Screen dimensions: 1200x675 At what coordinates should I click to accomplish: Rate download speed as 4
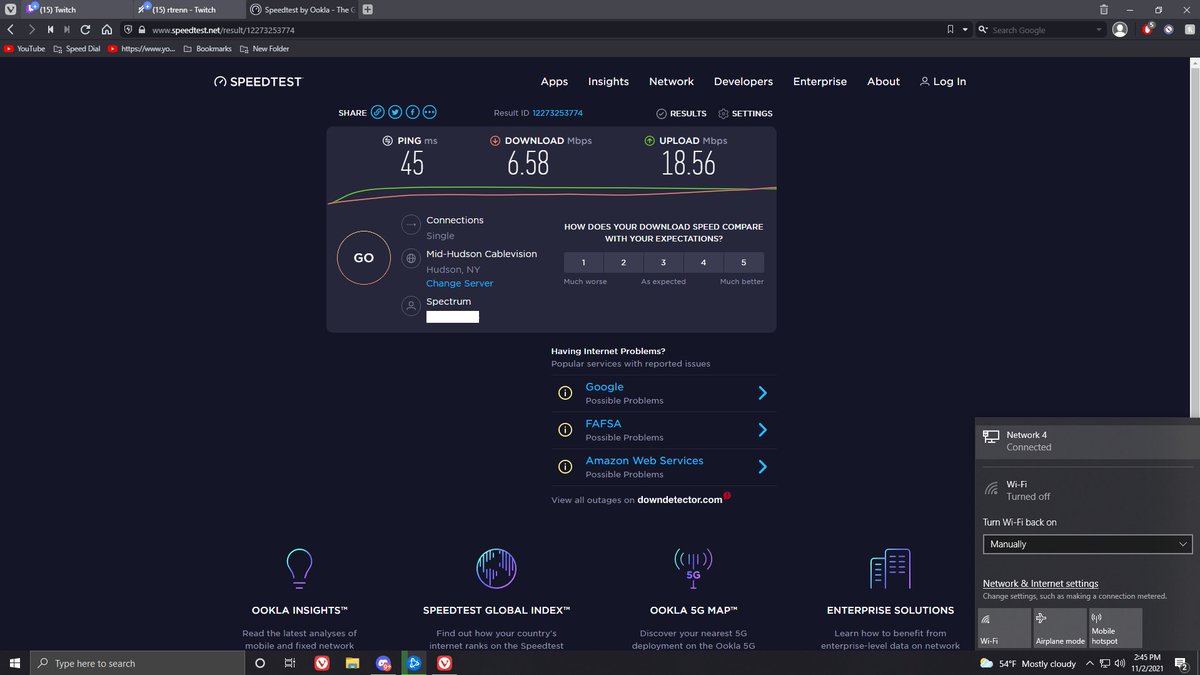click(x=704, y=262)
